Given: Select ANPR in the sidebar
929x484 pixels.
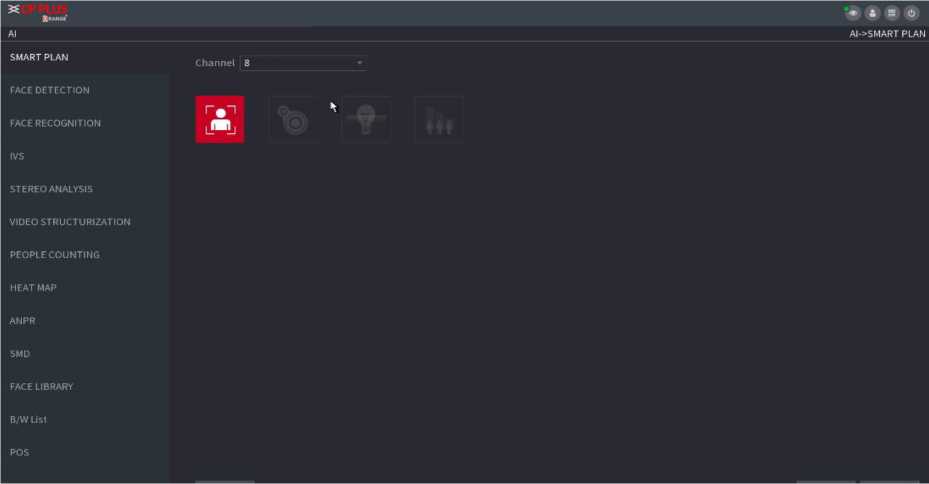Looking at the screenshot, I should (x=23, y=320).
